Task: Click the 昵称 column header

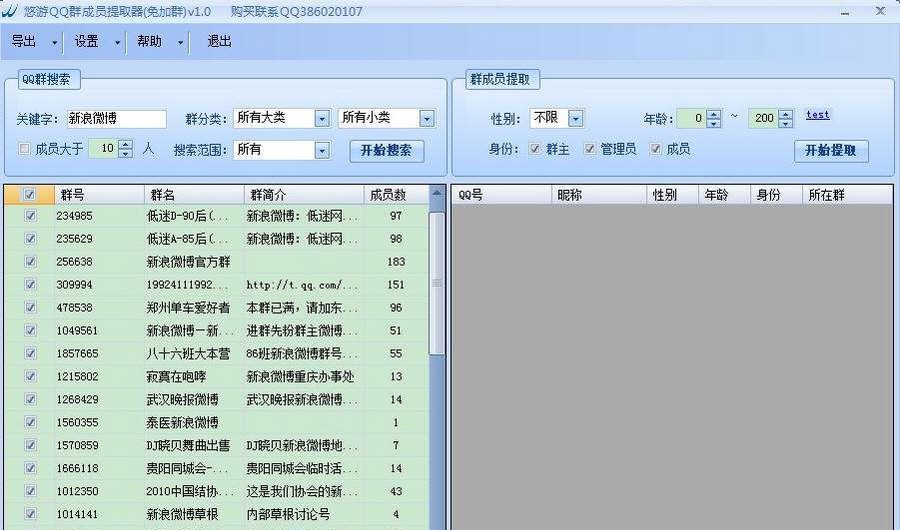Action: click(x=599, y=195)
